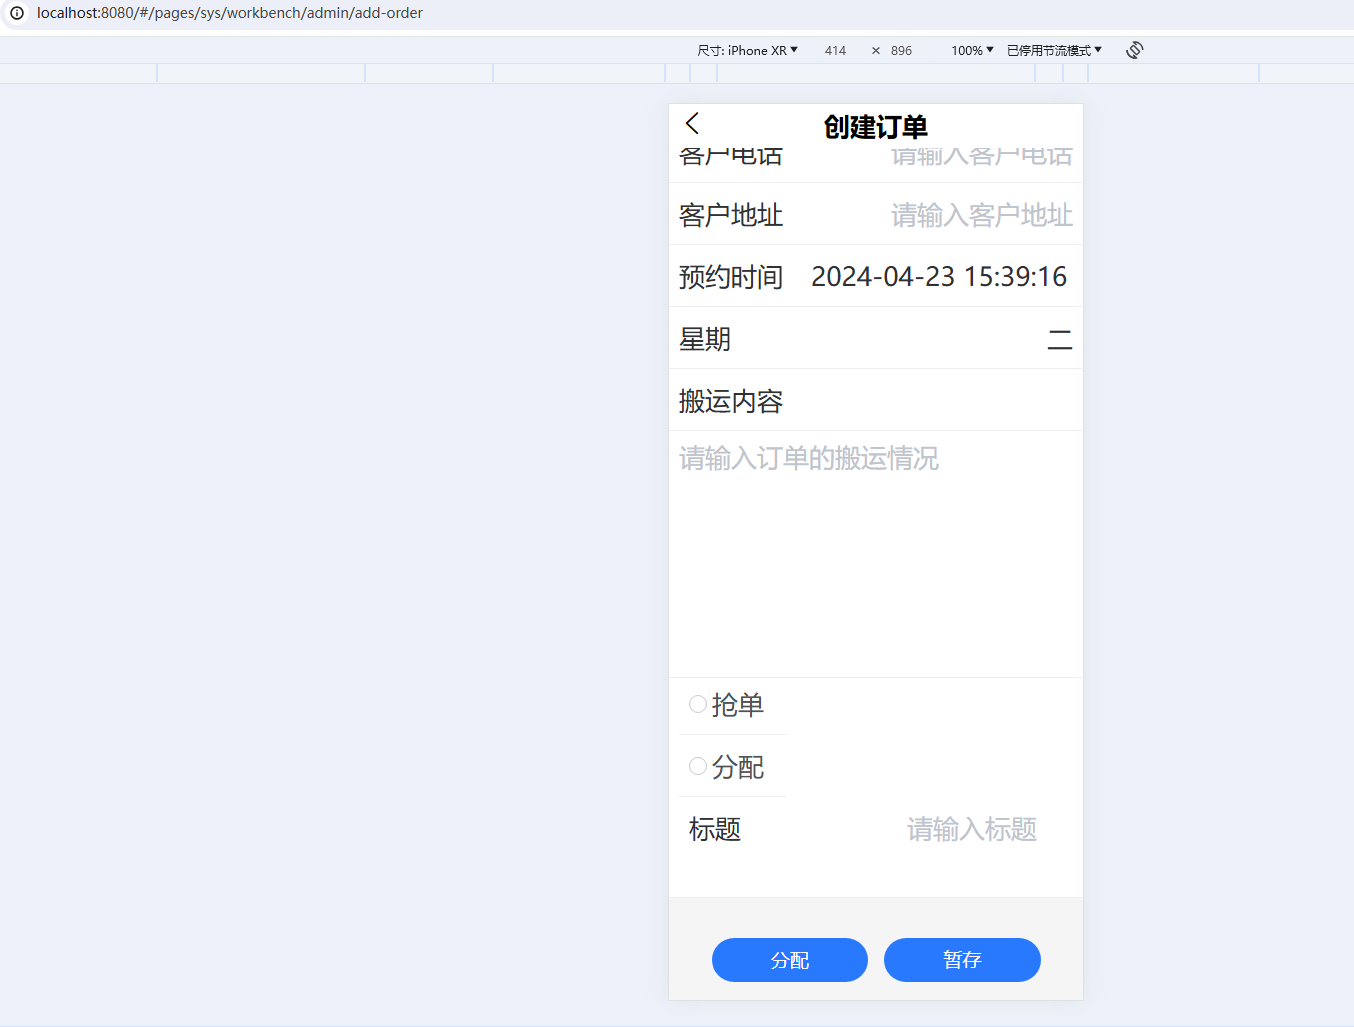This screenshot has width=1354, height=1027.
Task: Open the device size iPhone XR dropdown
Action: [747, 50]
